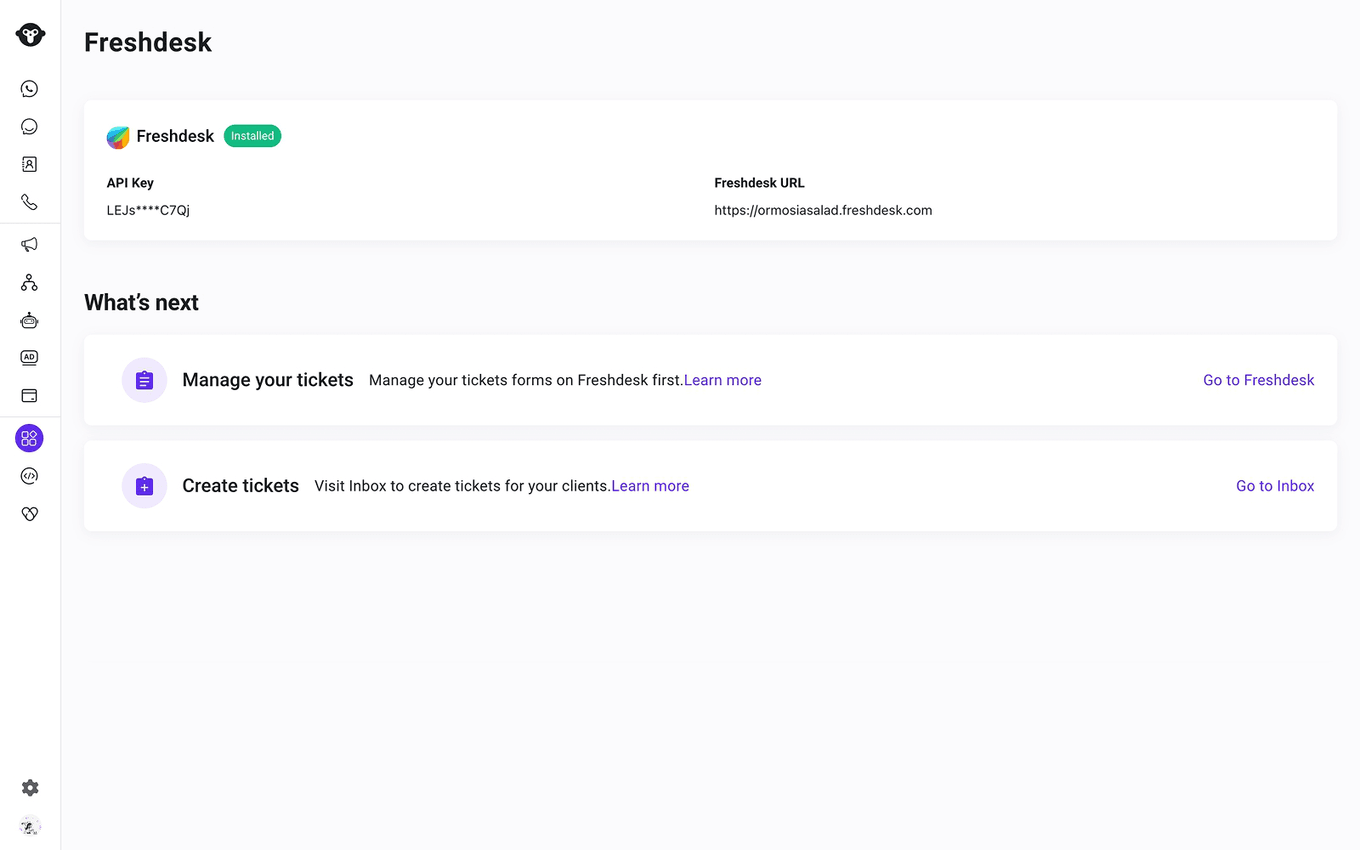Open the chat bubble icon in the sidebar

[x=29, y=127]
